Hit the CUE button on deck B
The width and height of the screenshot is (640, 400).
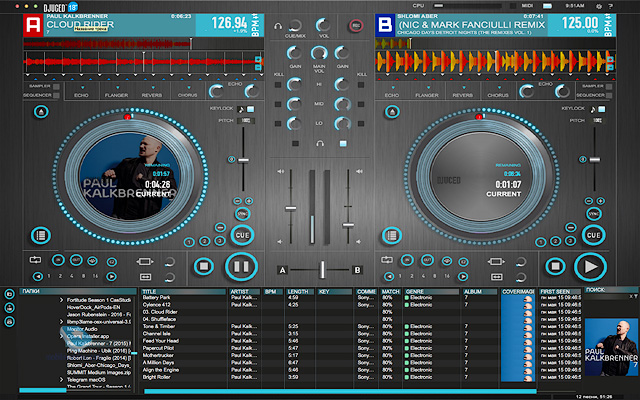(593, 235)
